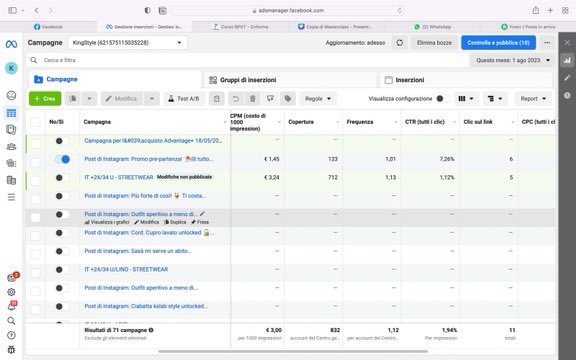This screenshot has width=576, height=360.
Task: Click the undo arrow icon in toolbar
Action: (236, 98)
